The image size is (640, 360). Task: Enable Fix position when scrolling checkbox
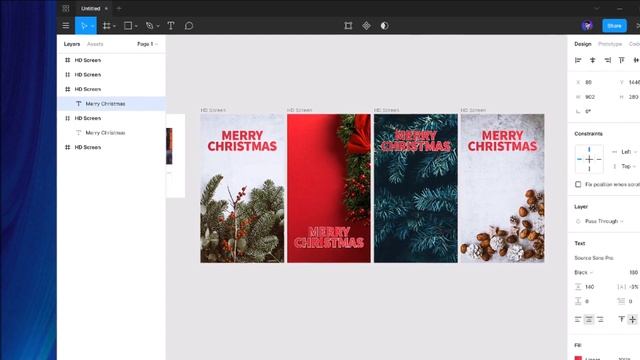click(x=578, y=184)
